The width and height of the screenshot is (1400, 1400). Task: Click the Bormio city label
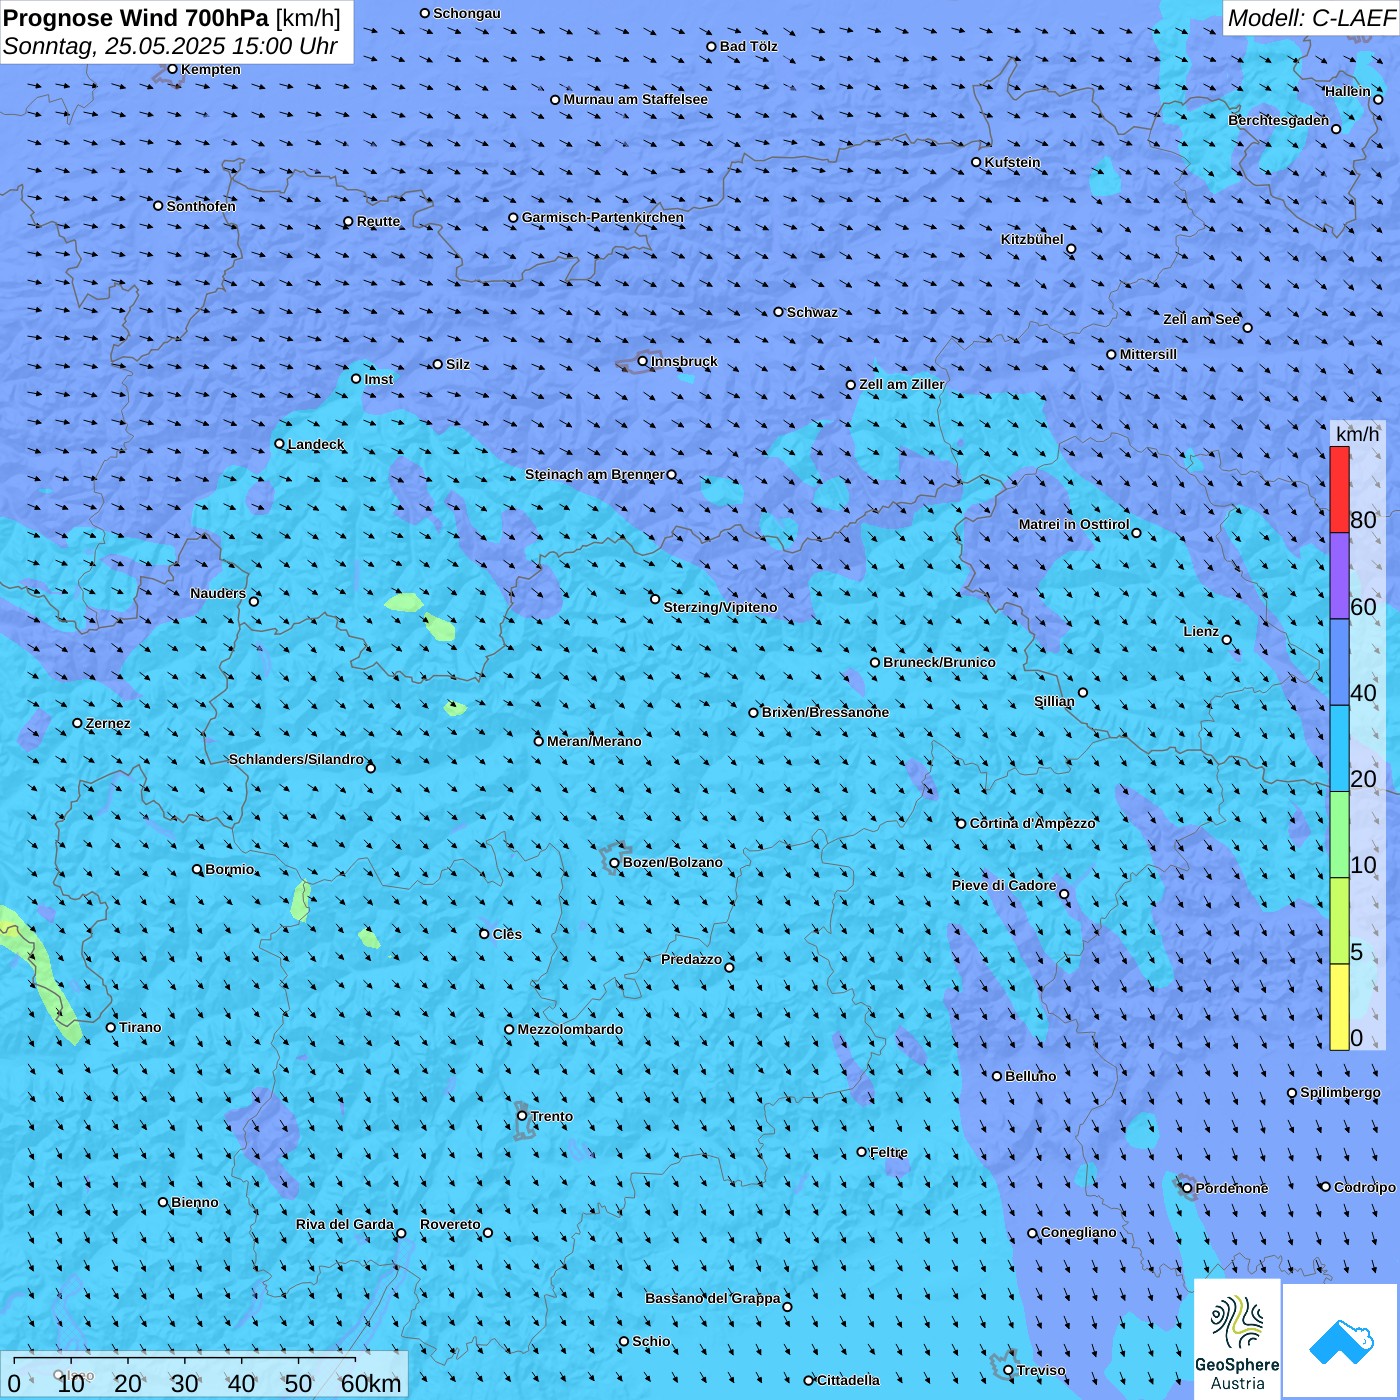click(x=229, y=869)
